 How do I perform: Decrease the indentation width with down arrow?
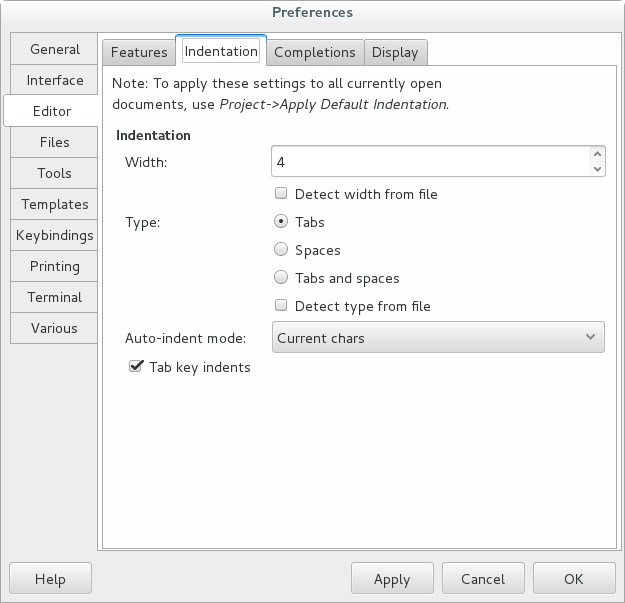pos(598,169)
